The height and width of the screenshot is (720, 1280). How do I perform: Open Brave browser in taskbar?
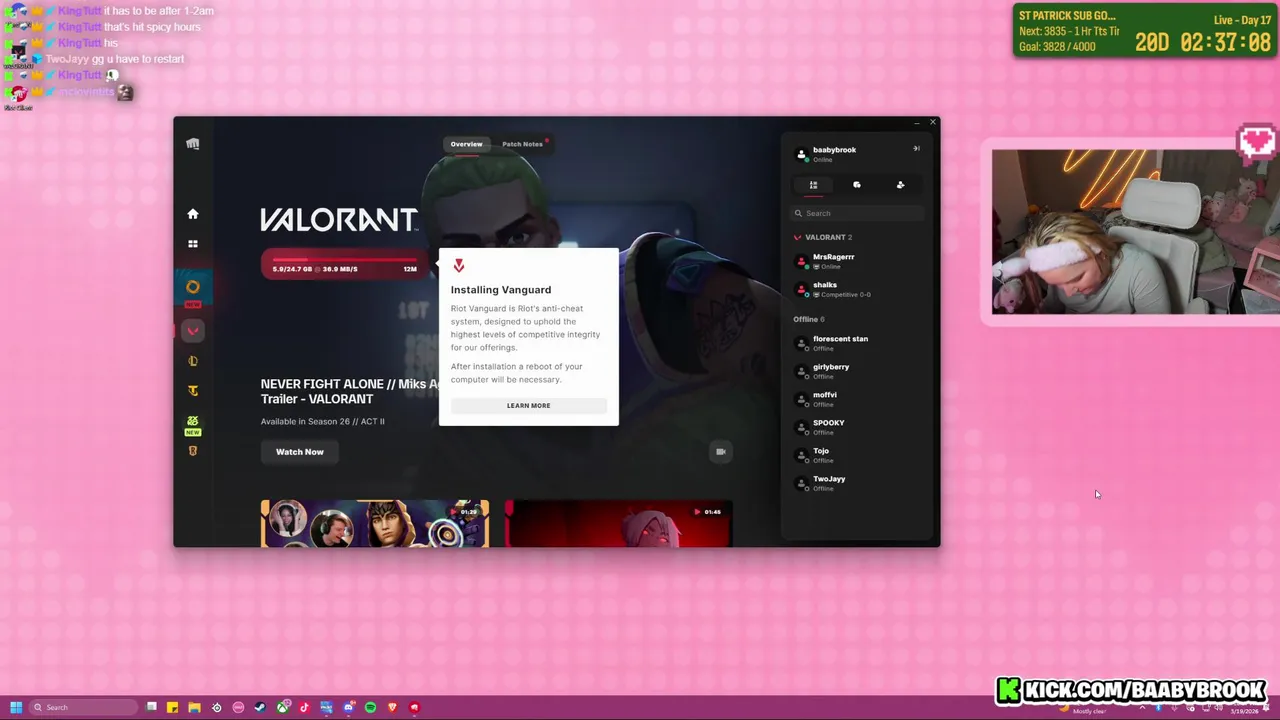coord(392,708)
